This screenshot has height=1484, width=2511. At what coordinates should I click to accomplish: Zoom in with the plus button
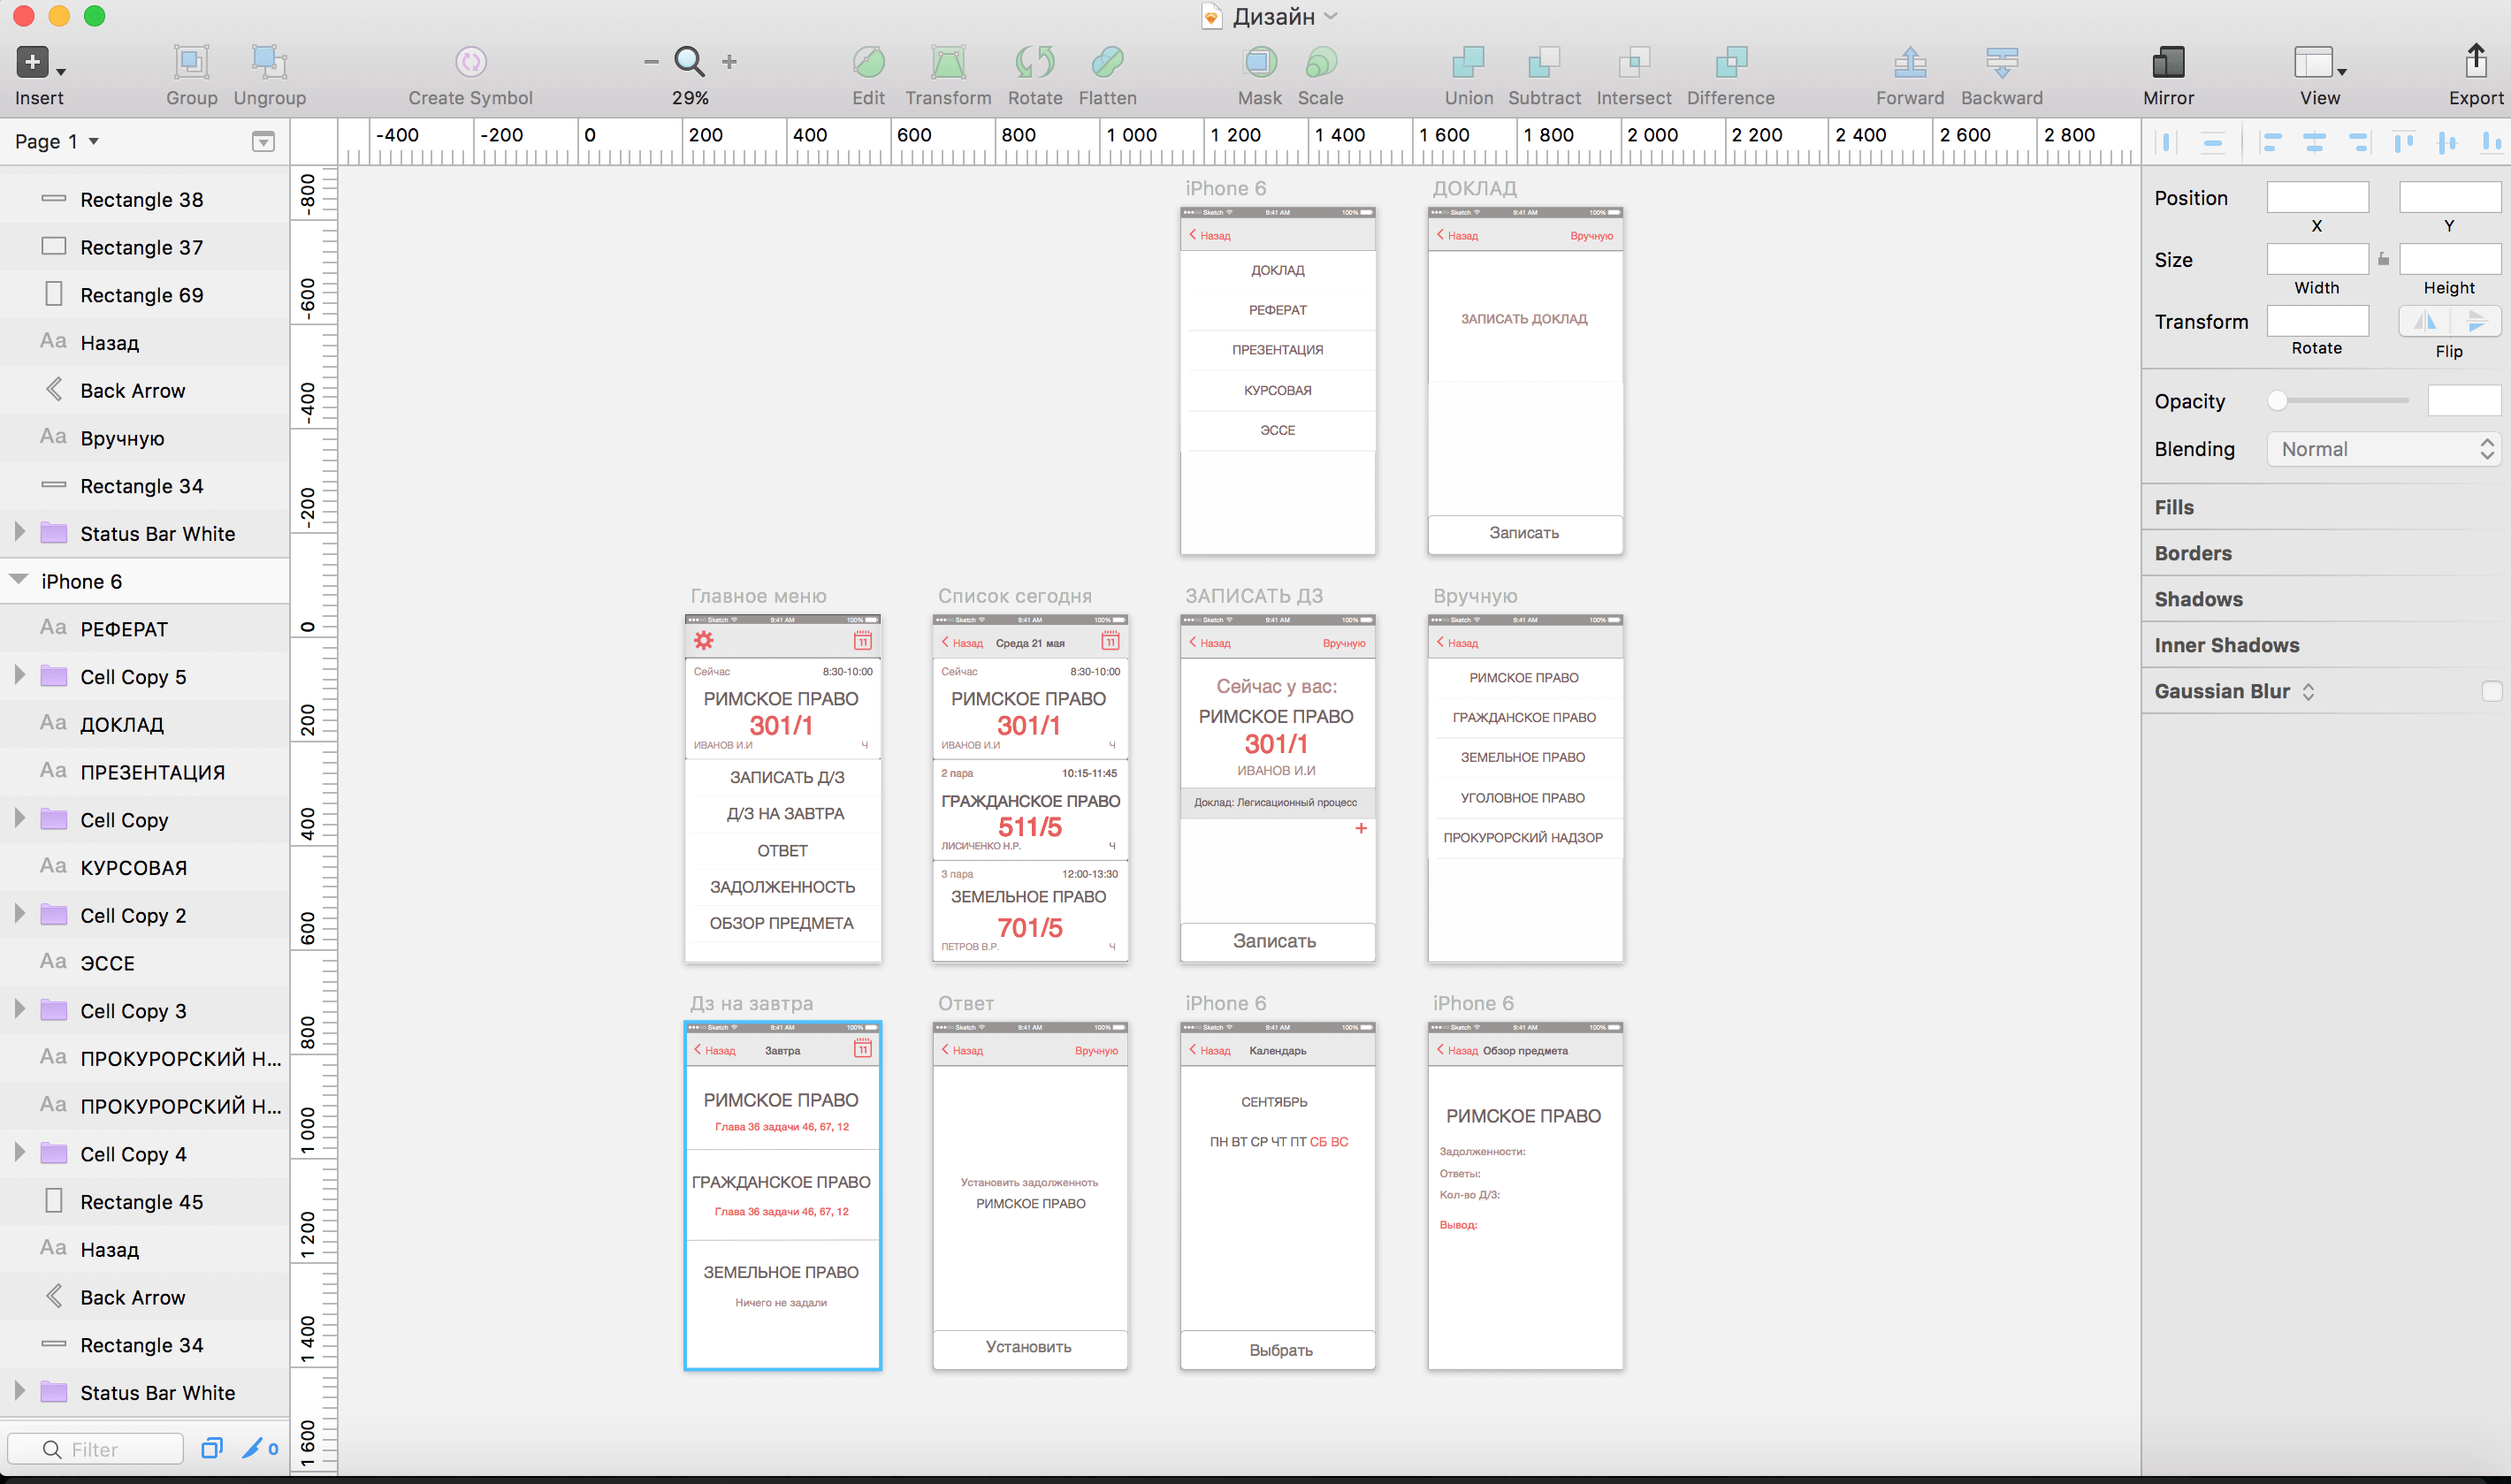tap(730, 62)
